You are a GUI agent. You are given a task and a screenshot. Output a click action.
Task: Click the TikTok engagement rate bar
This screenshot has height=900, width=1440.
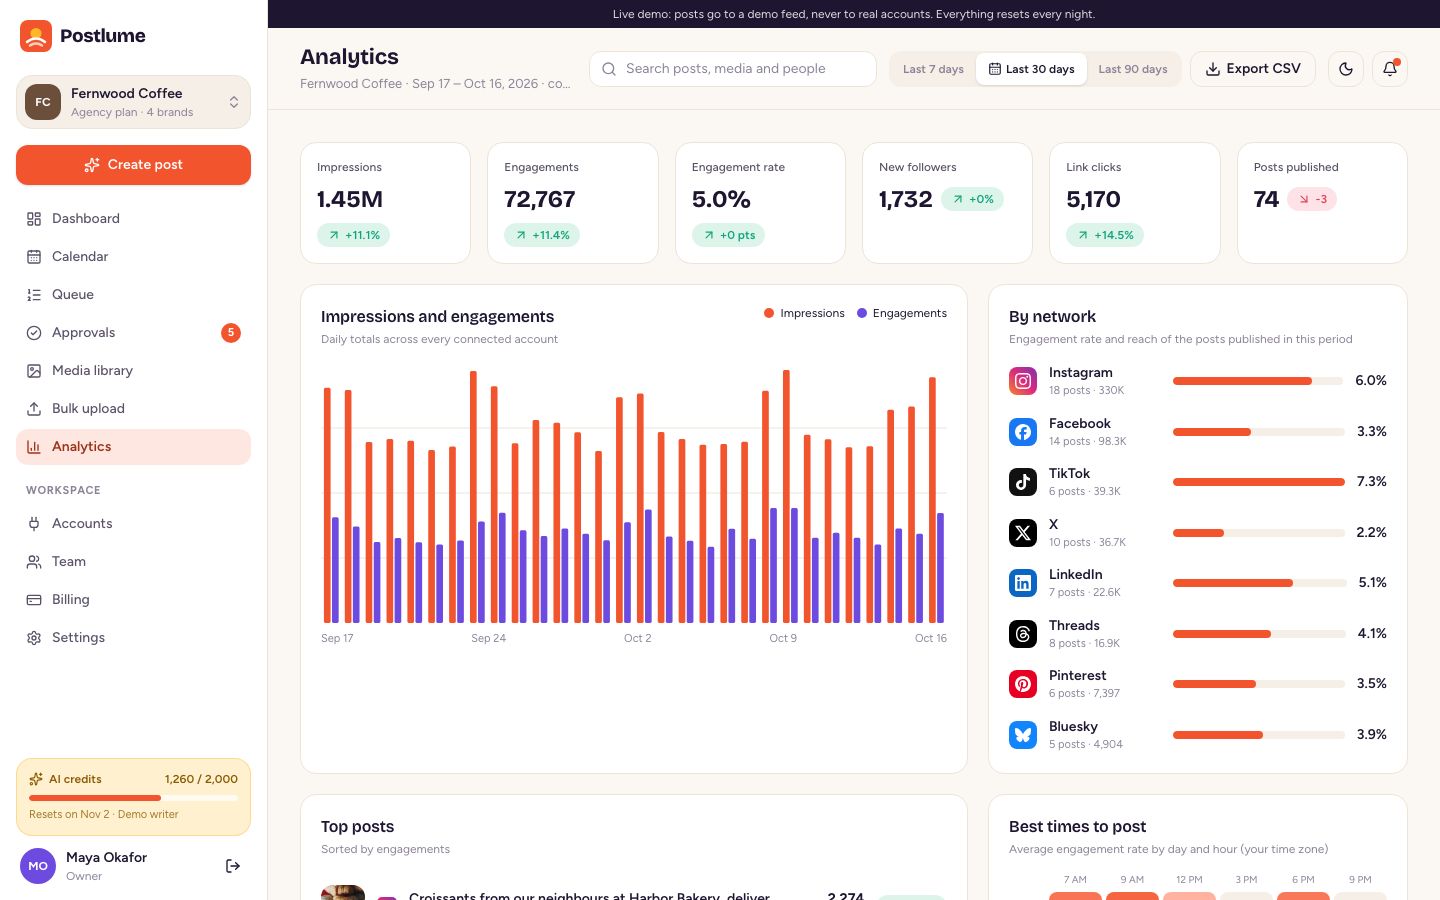[x=1259, y=482]
